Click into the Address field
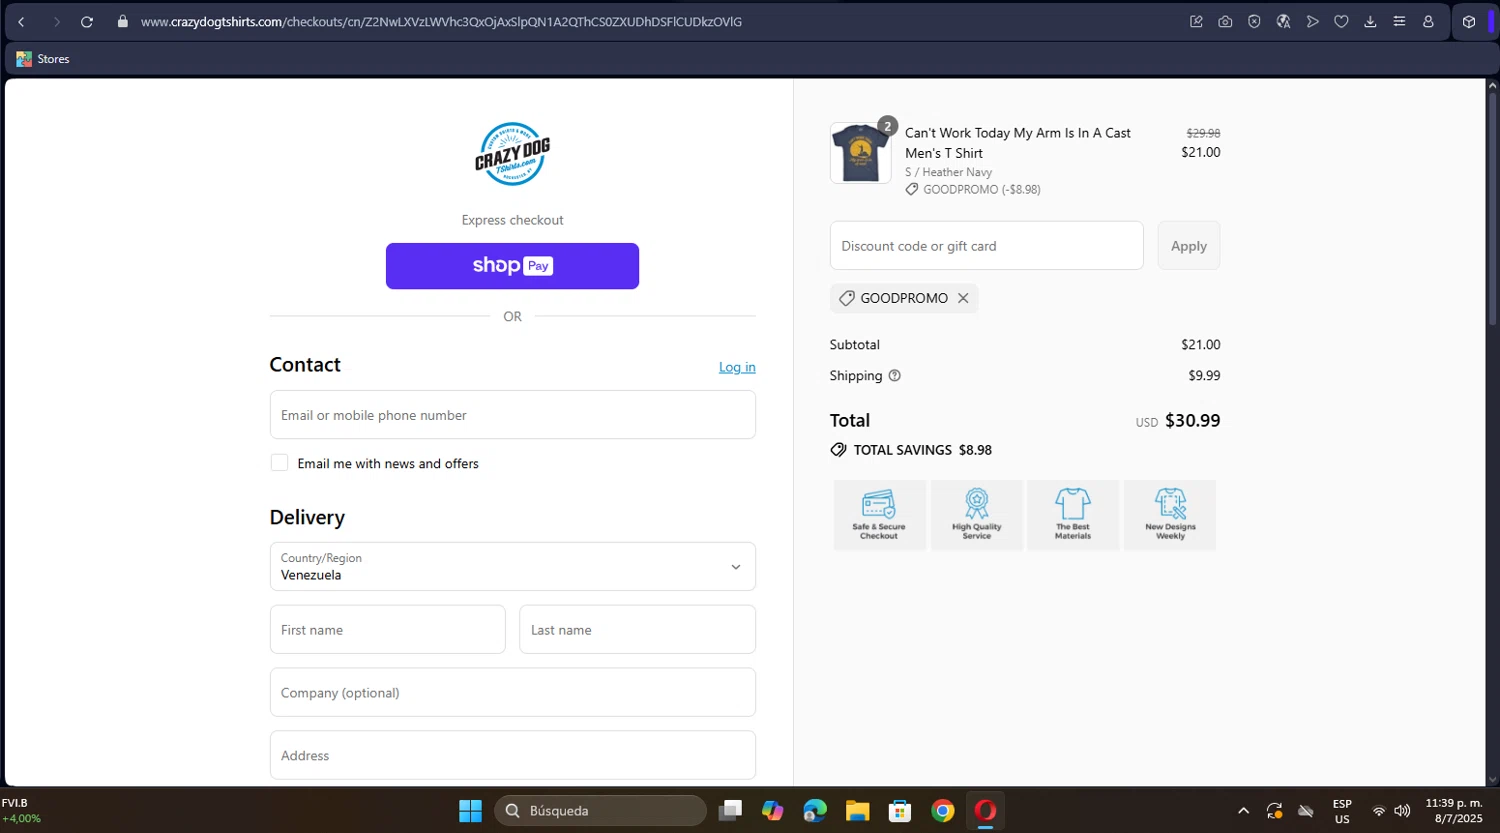The height and width of the screenshot is (833, 1500). click(x=512, y=755)
